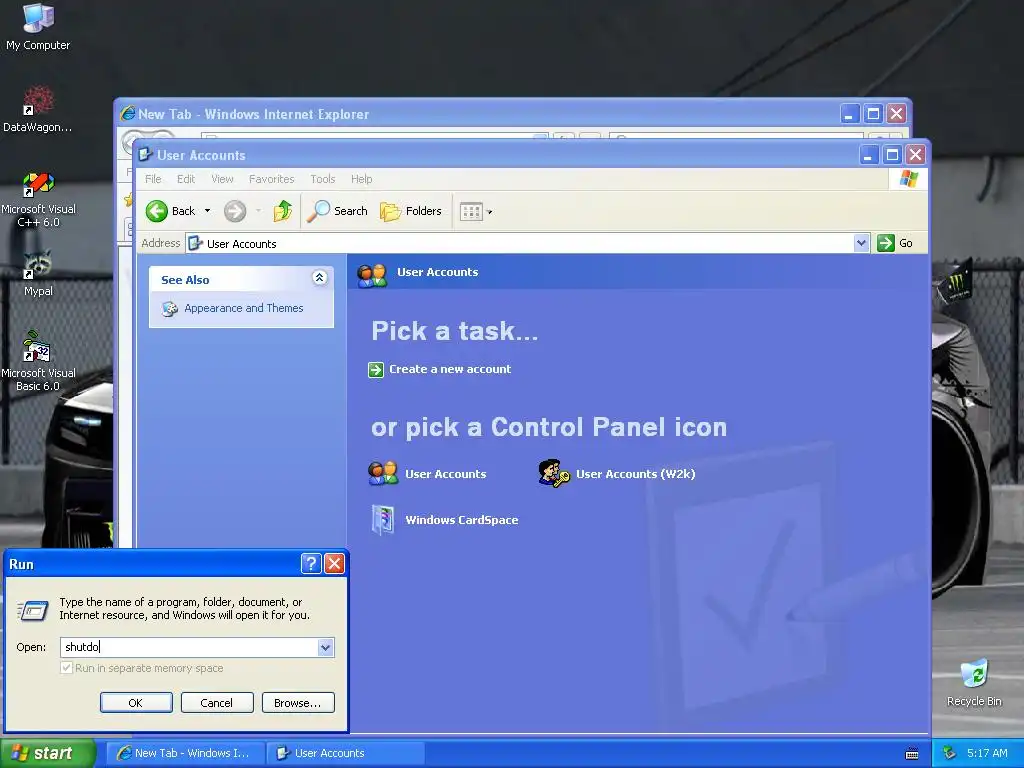Open the Recycle Bin icon
This screenshot has height=768, width=1024.
[x=974, y=683]
